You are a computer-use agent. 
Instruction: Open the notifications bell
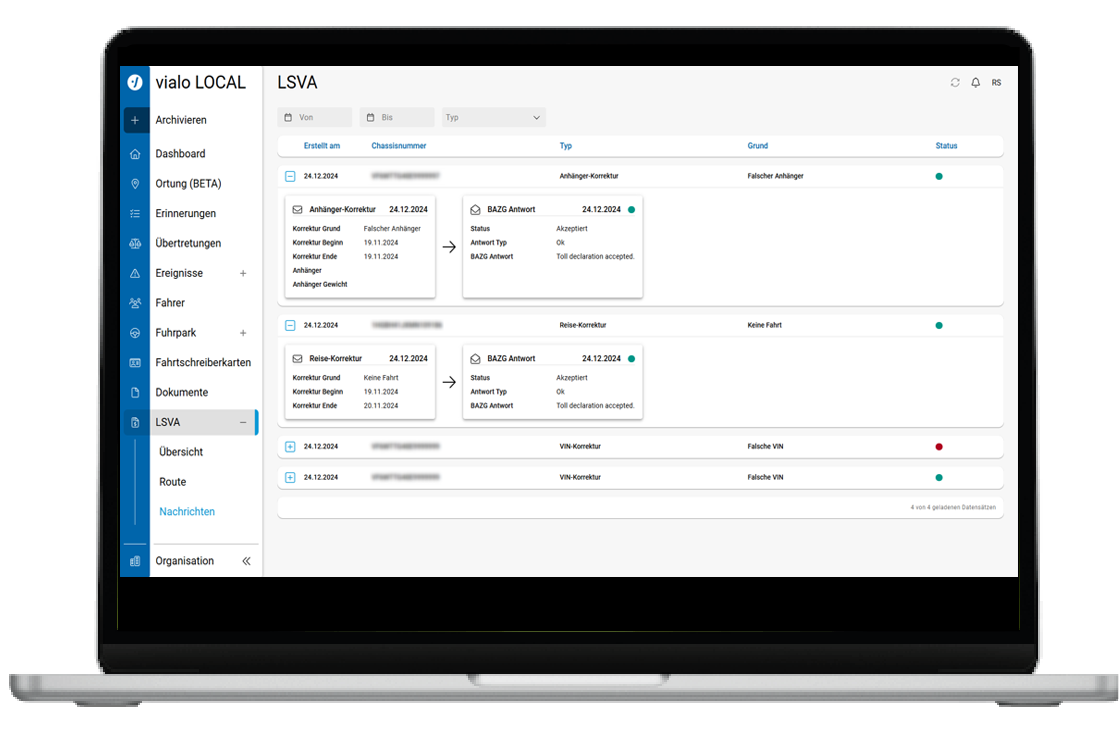point(975,83)
